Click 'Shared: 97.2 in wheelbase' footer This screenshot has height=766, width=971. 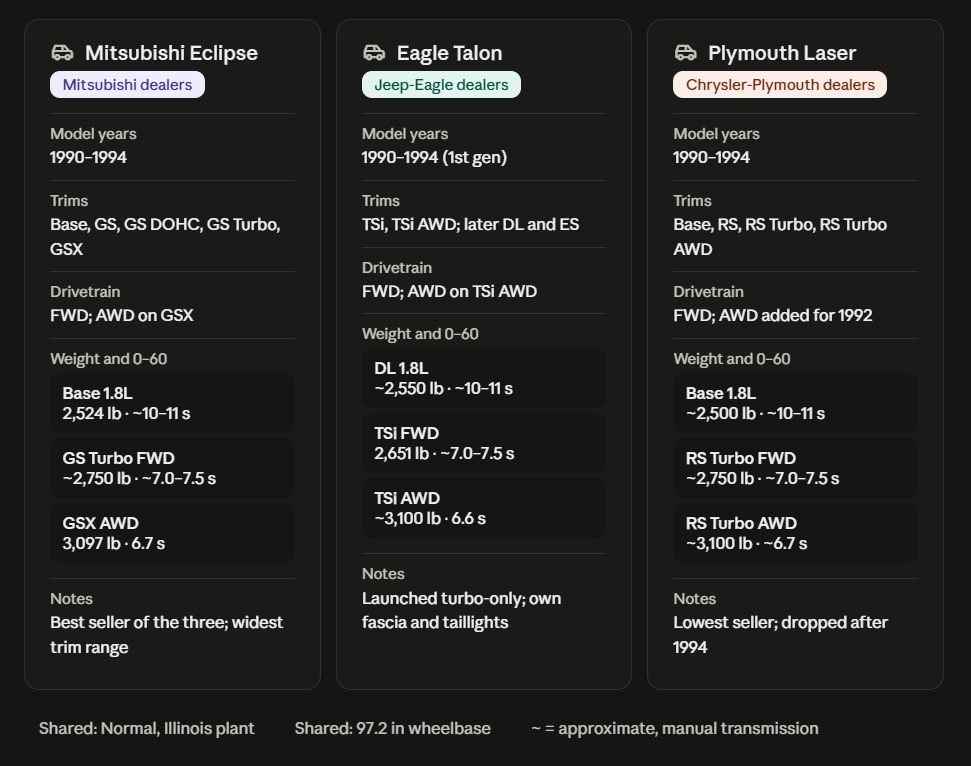click(x=393, y=728)
